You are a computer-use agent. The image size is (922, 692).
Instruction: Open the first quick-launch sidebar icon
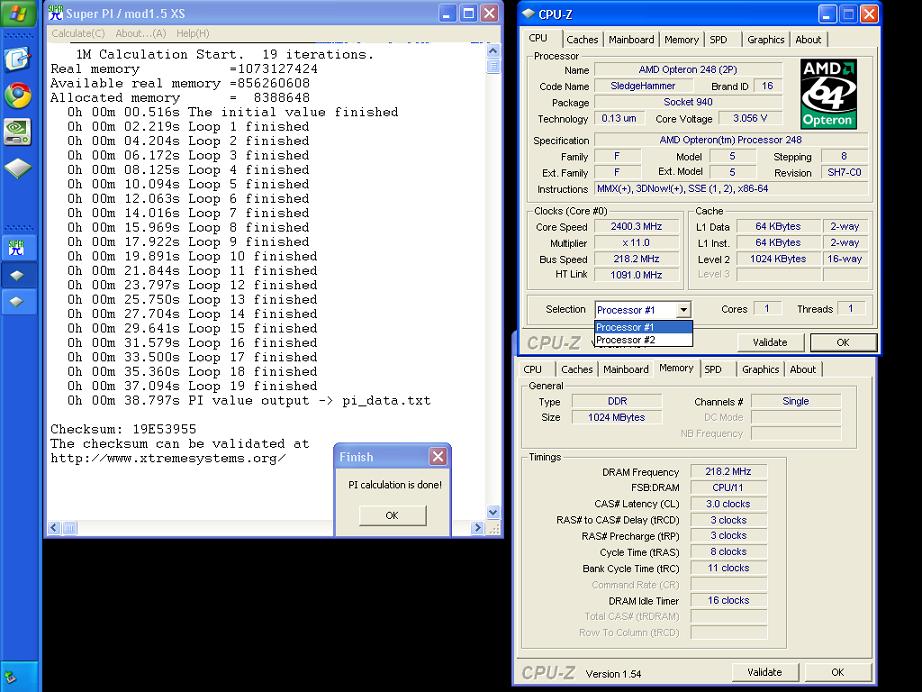click(x=18, y=58)
